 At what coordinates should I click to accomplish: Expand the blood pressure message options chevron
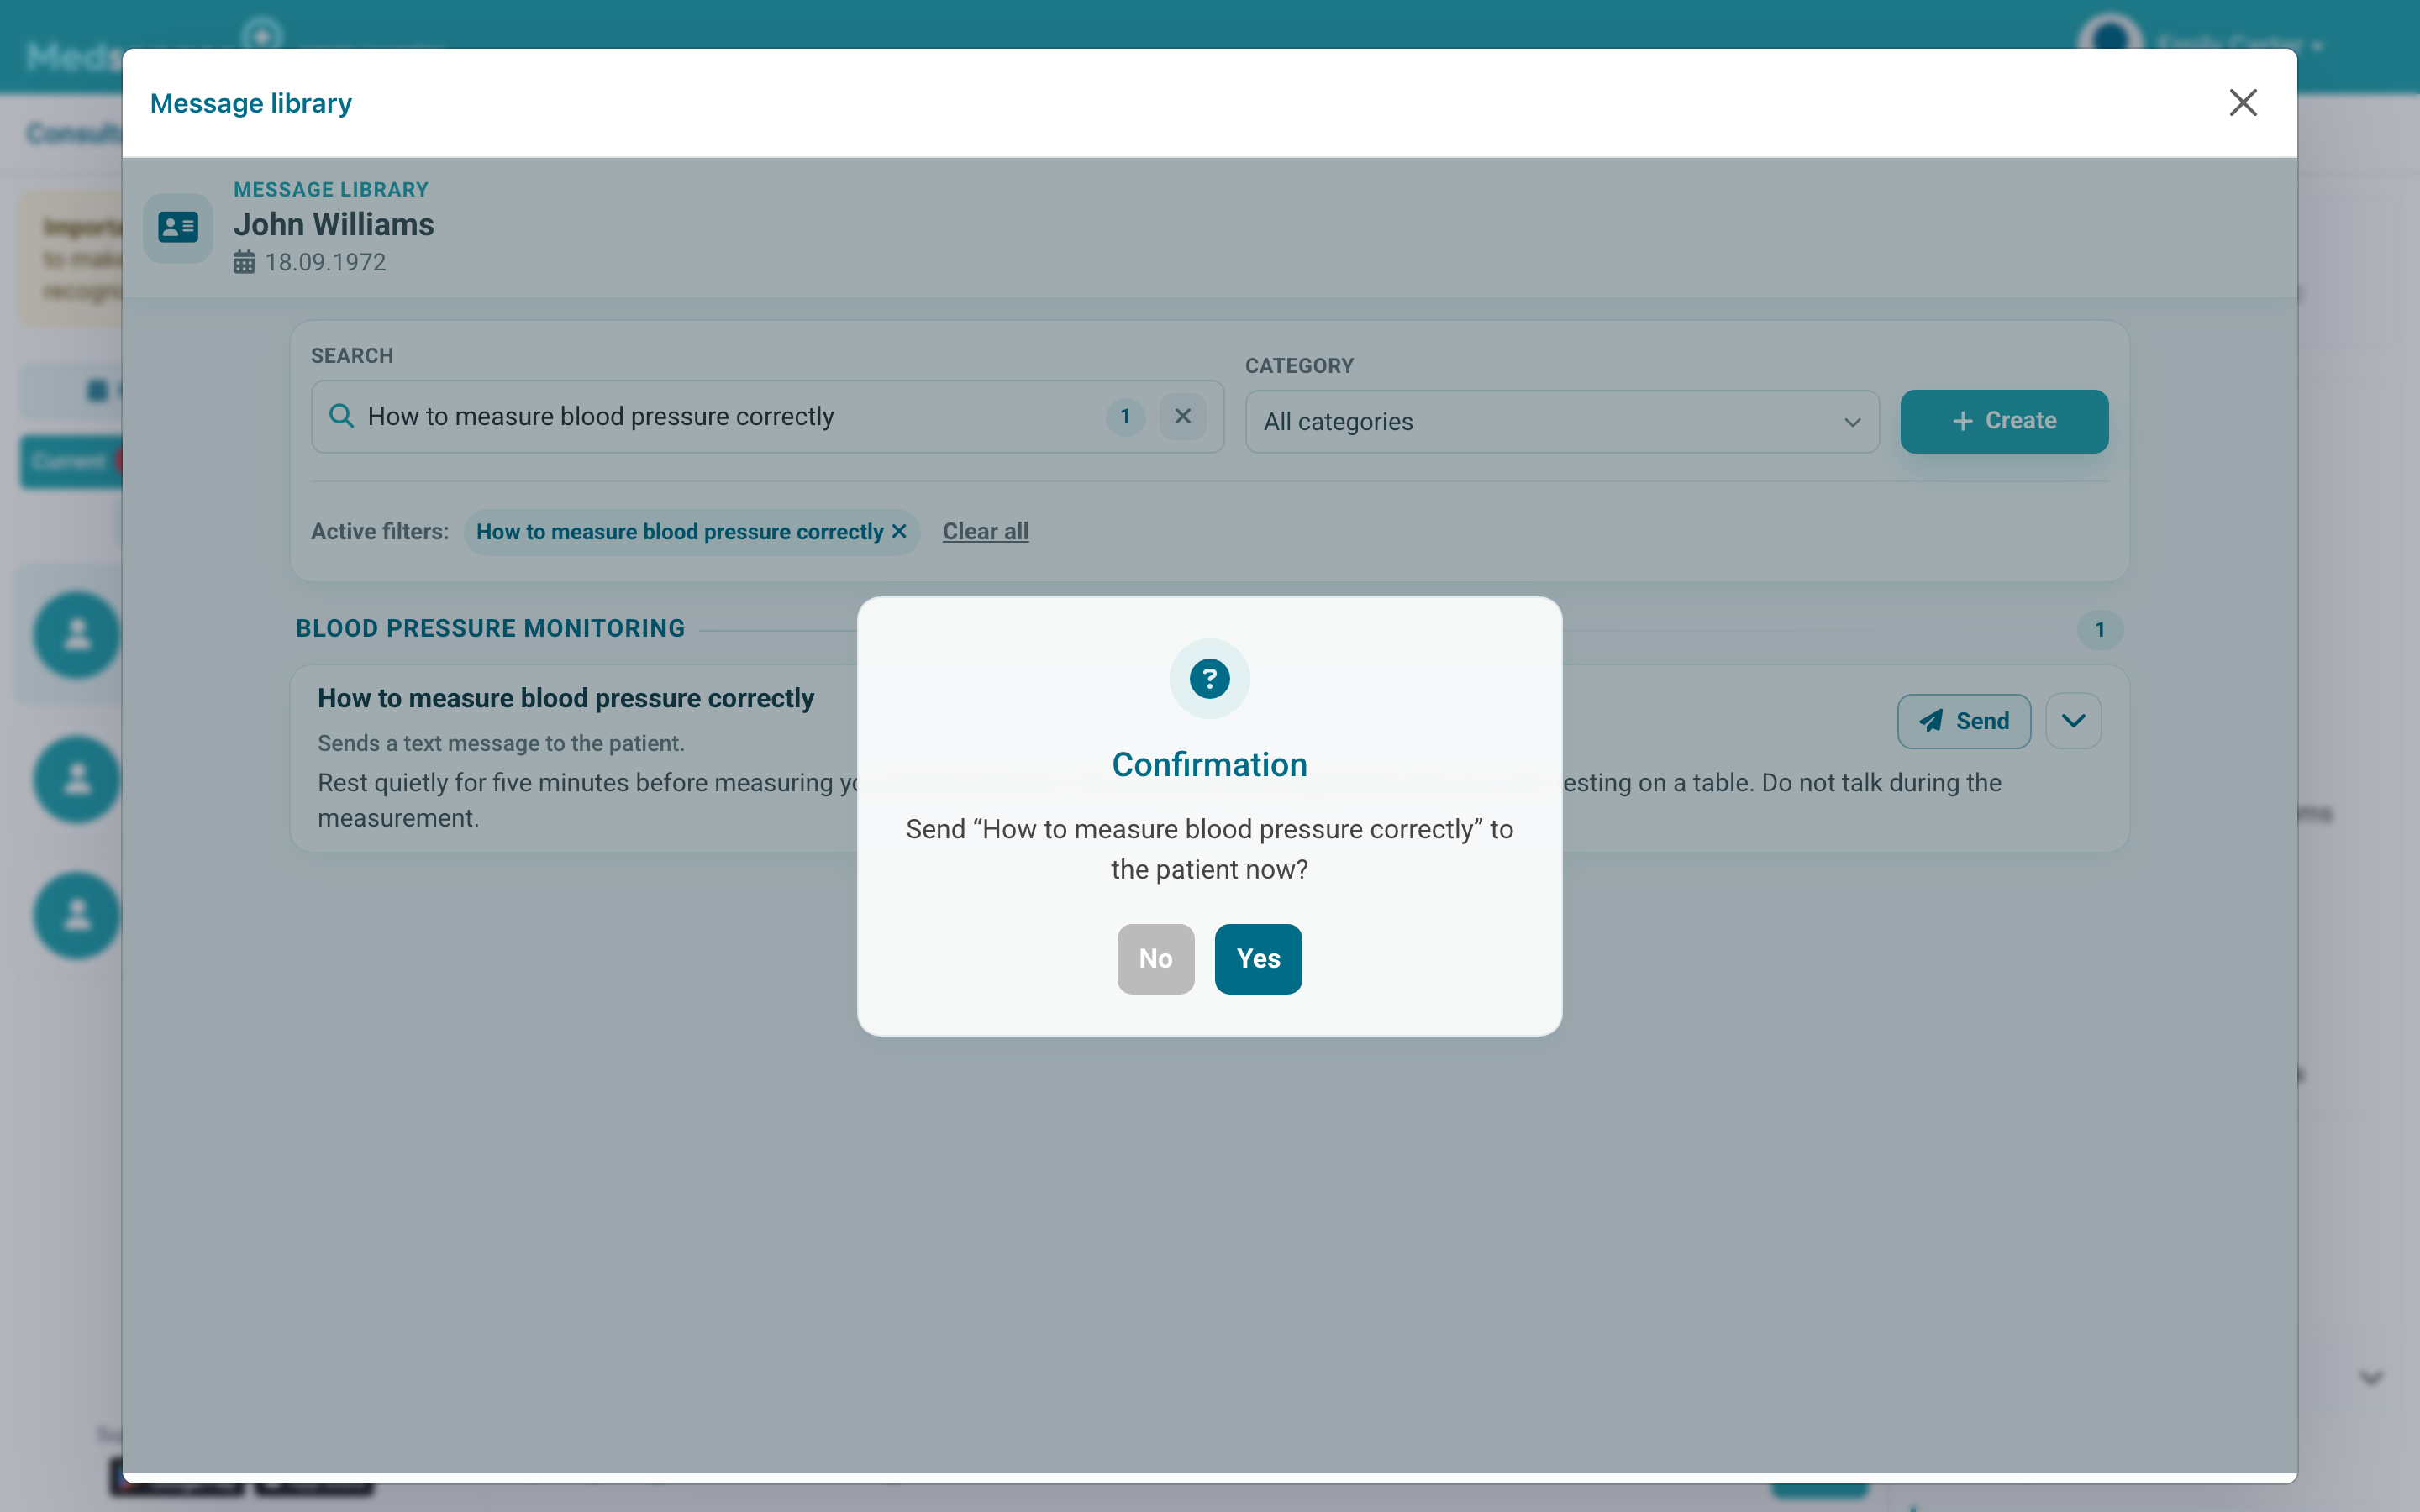[2073, 721]
